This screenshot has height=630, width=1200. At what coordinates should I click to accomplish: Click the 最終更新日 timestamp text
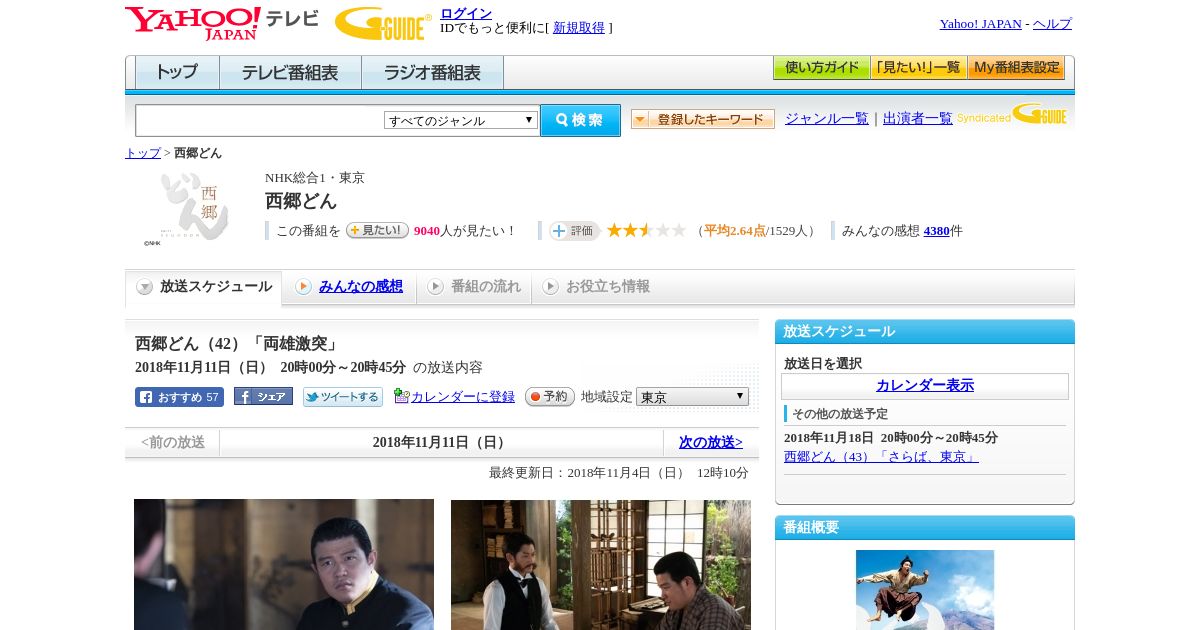(x=619, y=473)
